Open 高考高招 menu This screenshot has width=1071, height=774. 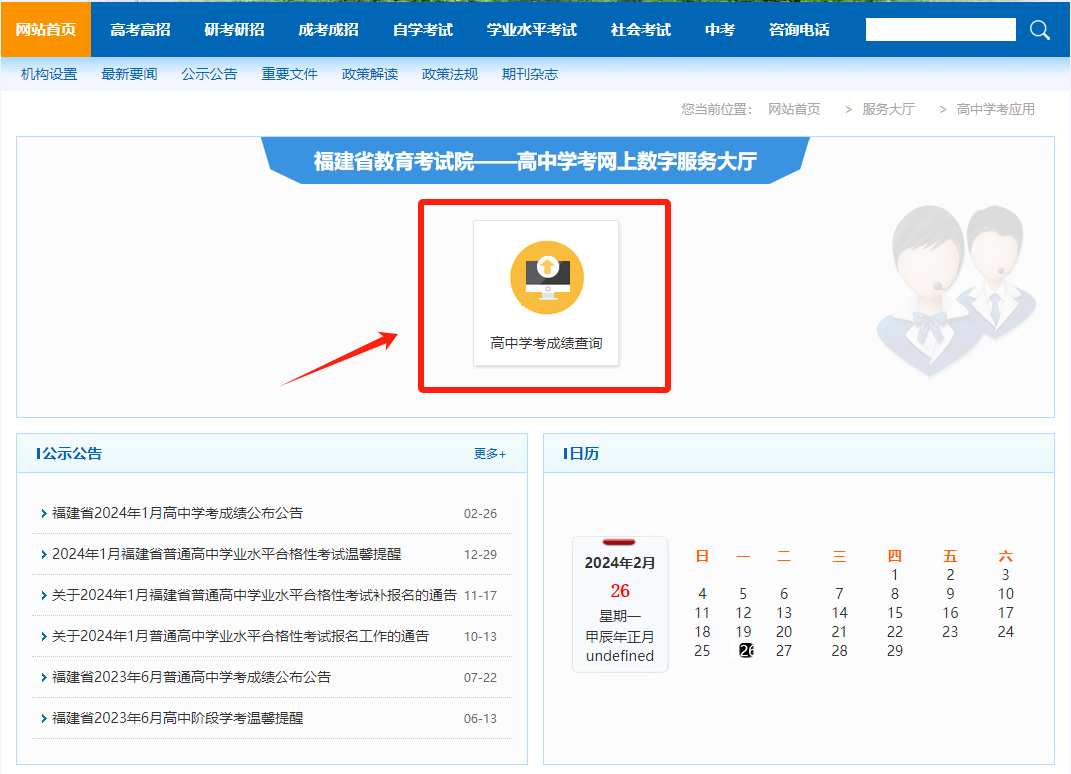pos(140,29)
